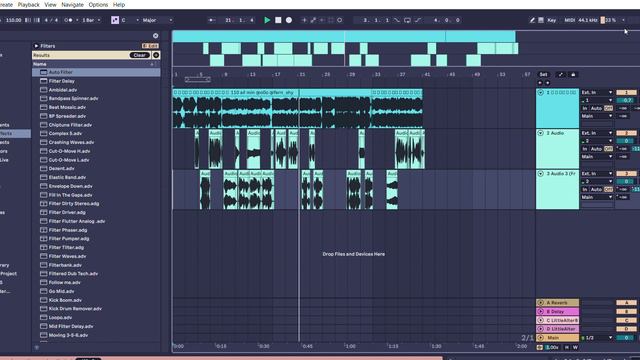Open Main track 1/2 output dropdown
This screenshot has height=360, width=640.
point(598,338)
